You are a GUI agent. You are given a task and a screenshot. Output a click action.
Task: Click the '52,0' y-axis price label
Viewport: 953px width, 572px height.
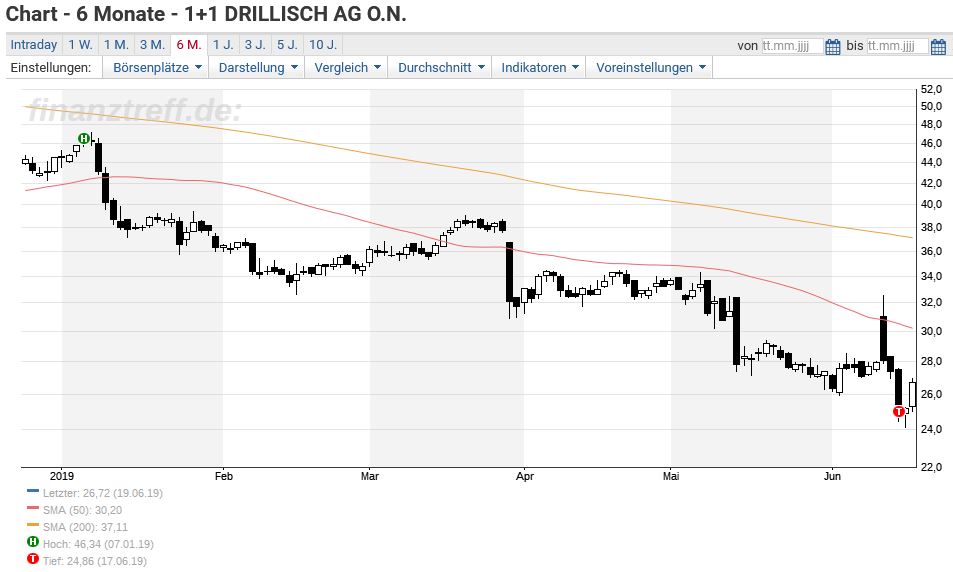931,89
